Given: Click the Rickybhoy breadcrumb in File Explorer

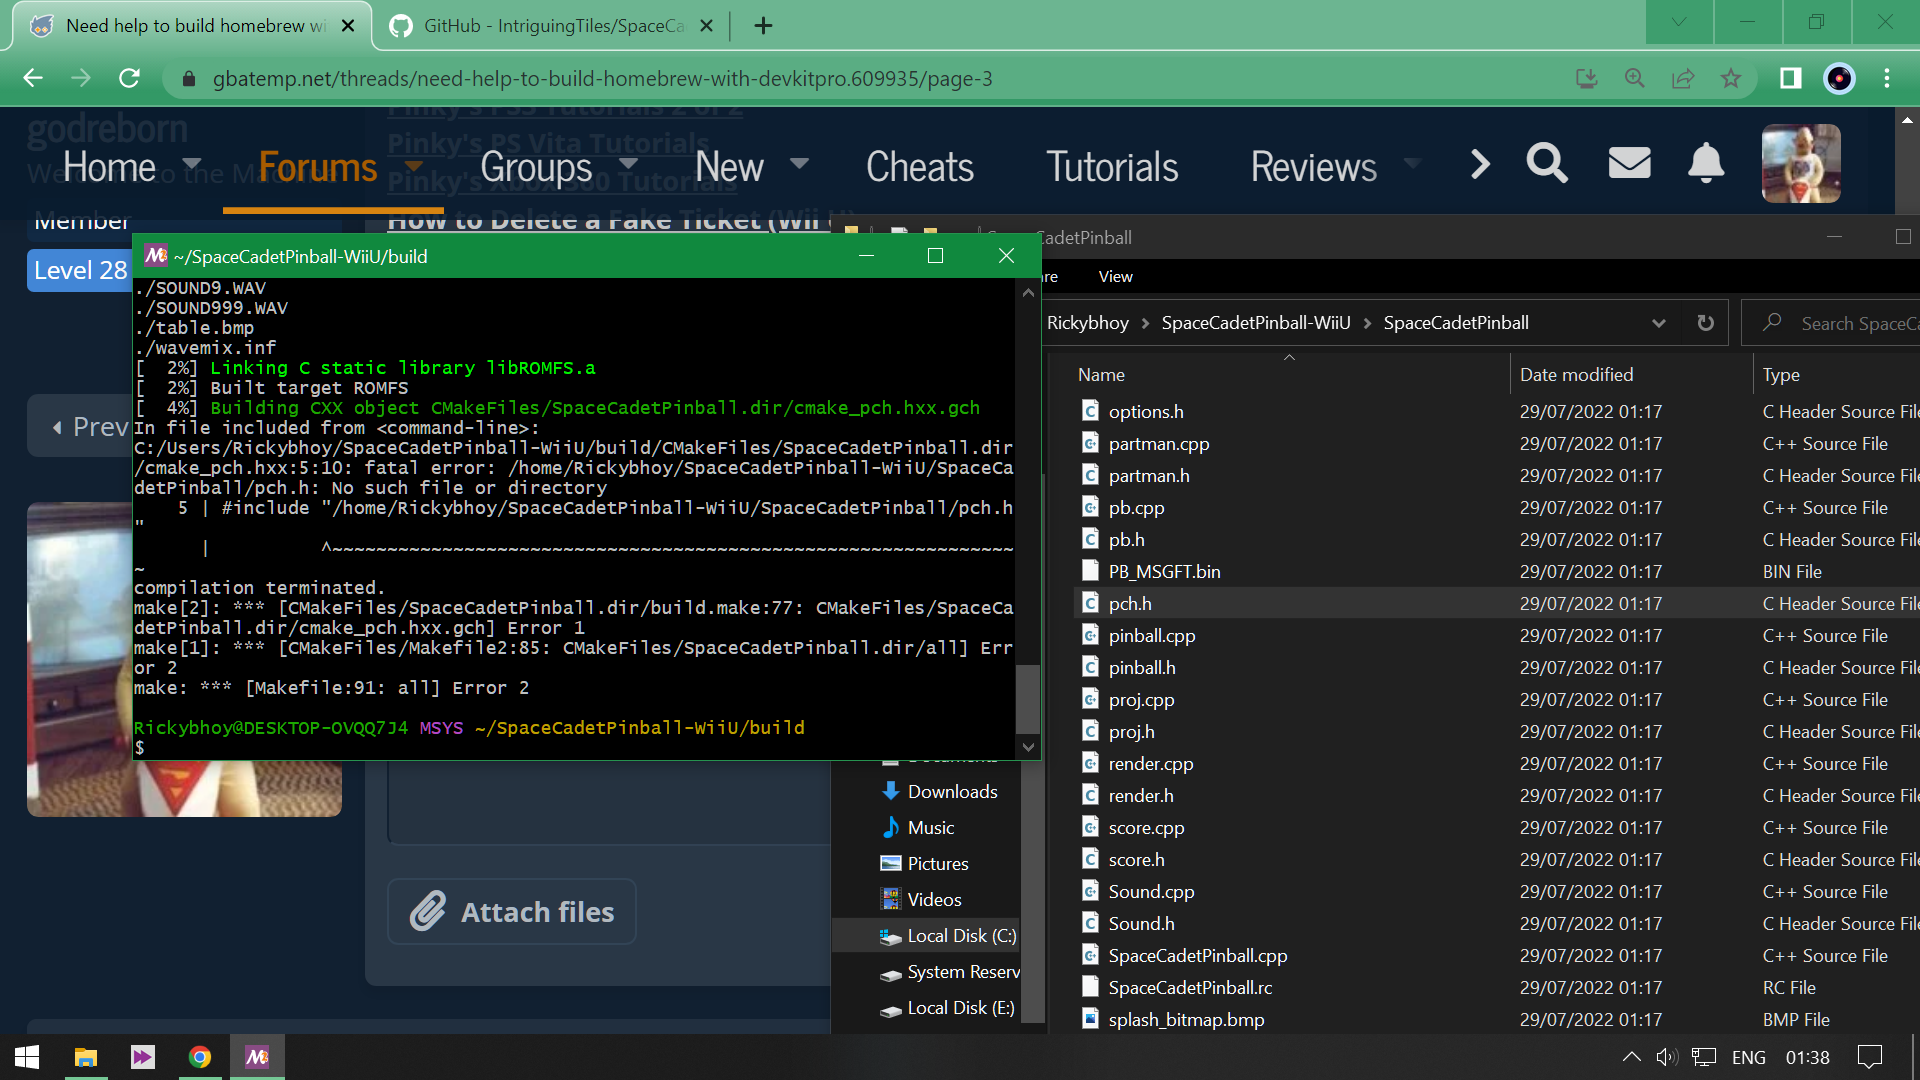Looking at the screenshot, I should tap(1088, 323).
